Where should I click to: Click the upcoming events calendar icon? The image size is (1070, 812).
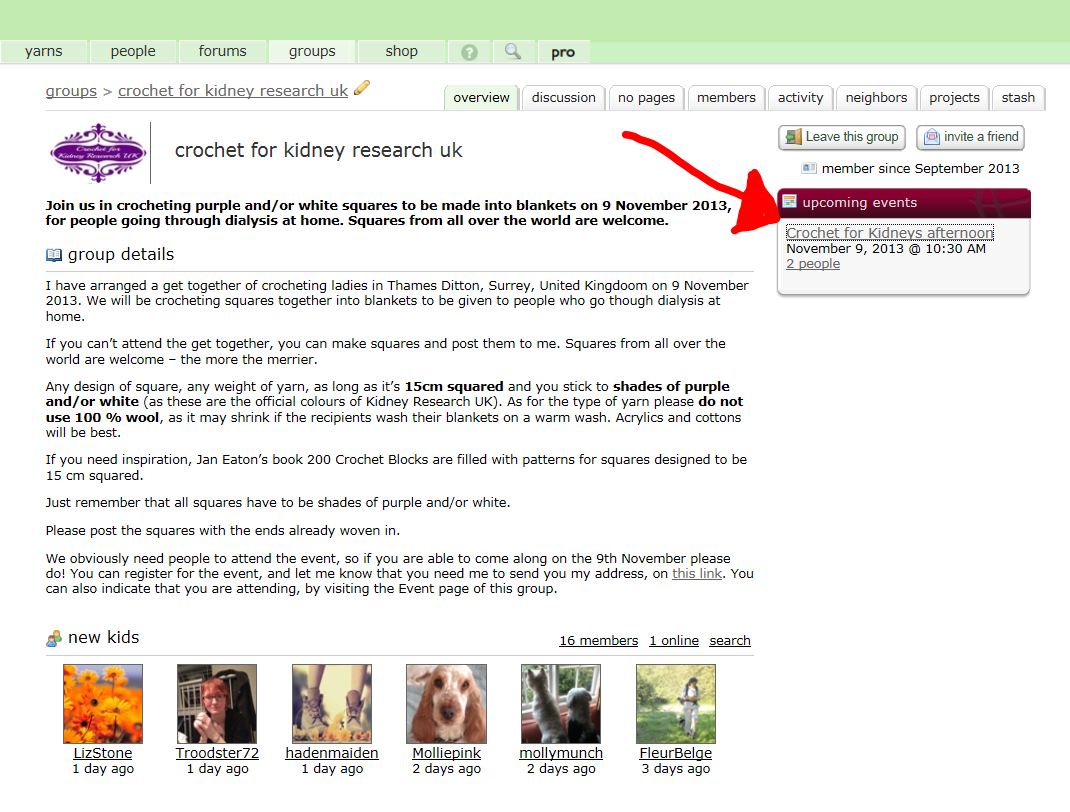point(790,202)
